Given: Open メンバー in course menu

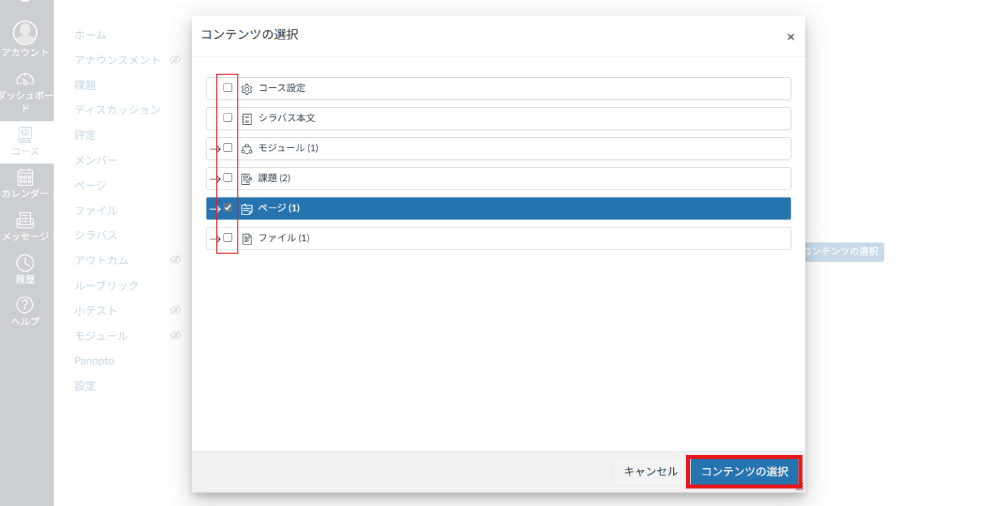Looking at the screenshot, I should tap(96, 160).
